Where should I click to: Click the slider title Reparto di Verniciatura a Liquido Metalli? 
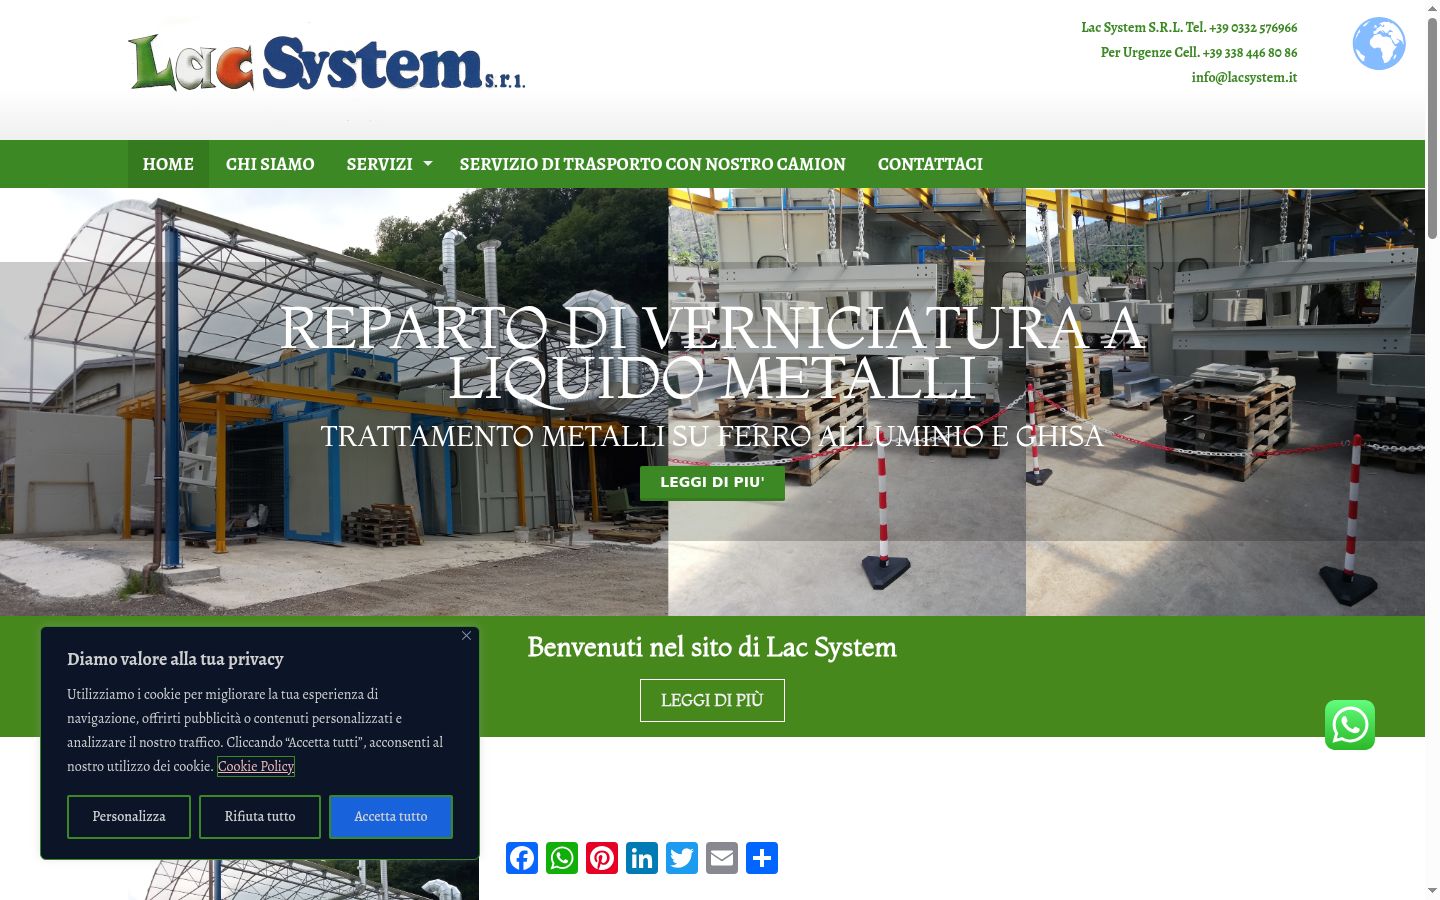pos(712,353)
